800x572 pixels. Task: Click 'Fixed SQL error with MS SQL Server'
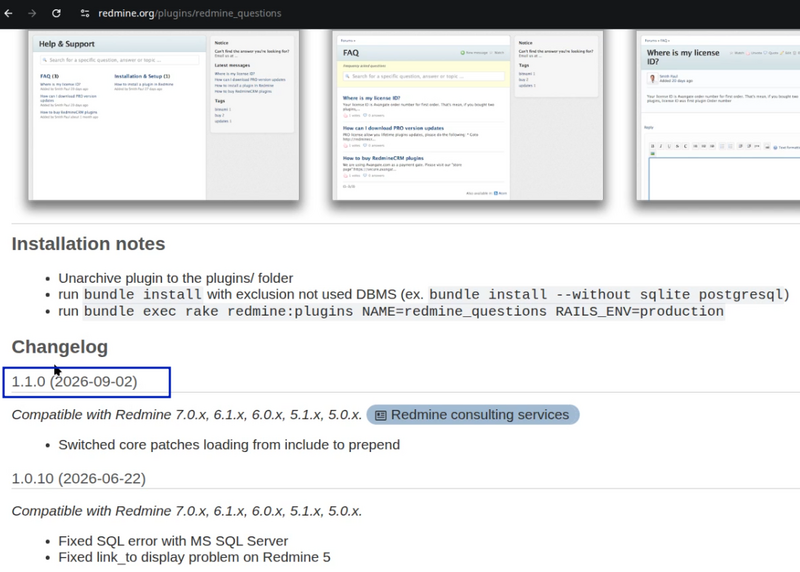173,541
